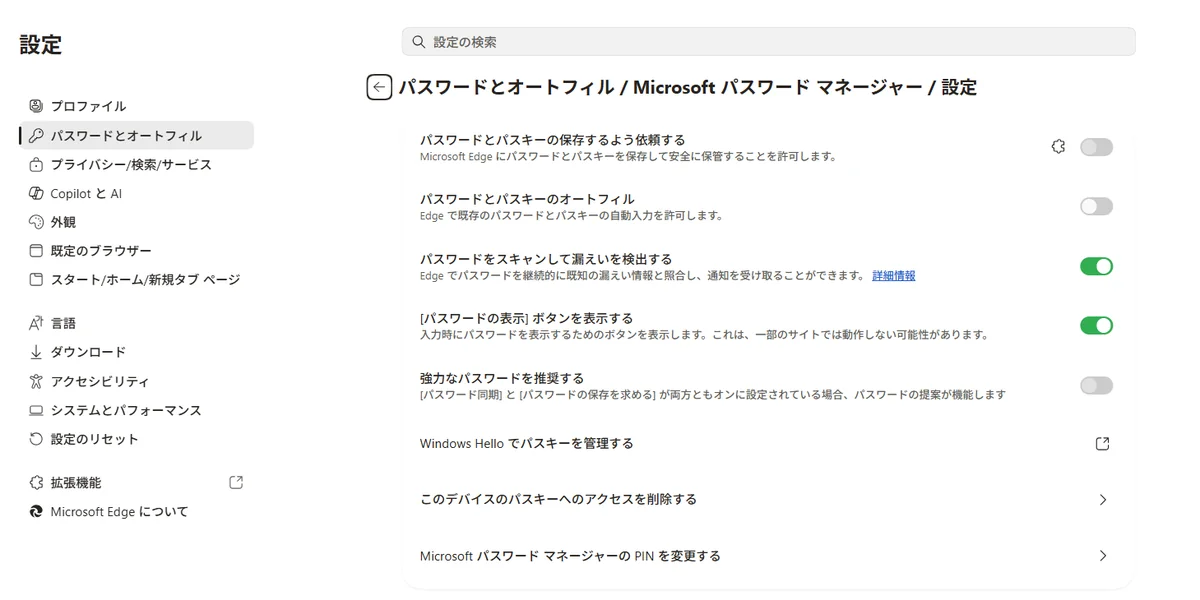1200x600 pixels.
Task: Click the description starting 入力時にパスワードを表示するため
Action: [704, 335]
